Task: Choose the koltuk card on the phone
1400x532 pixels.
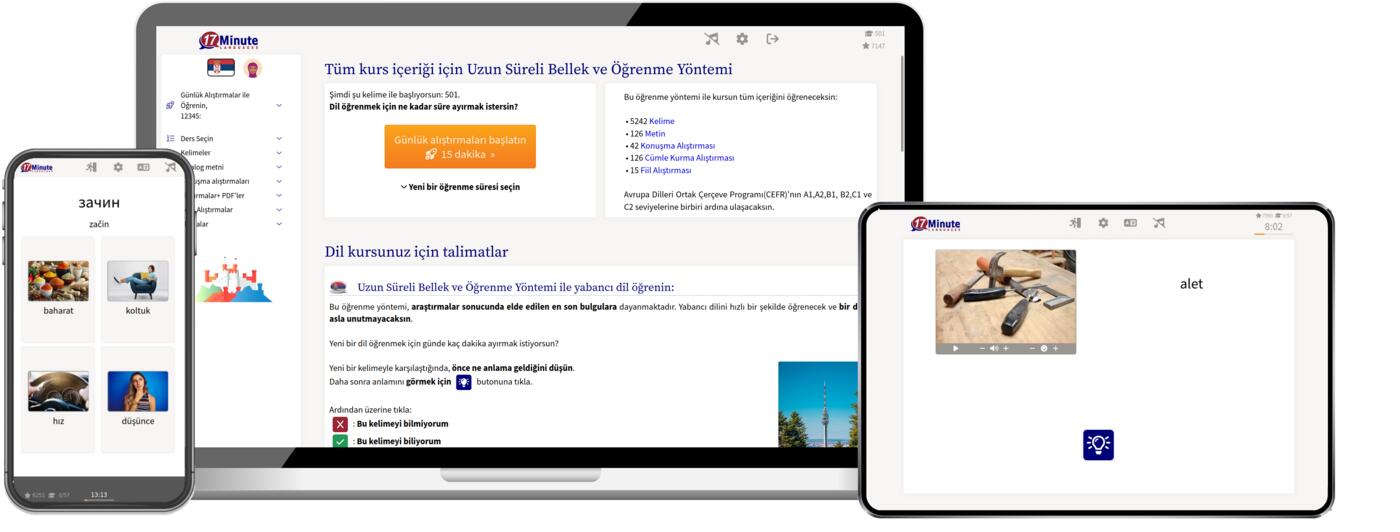Action: [138, 290]
